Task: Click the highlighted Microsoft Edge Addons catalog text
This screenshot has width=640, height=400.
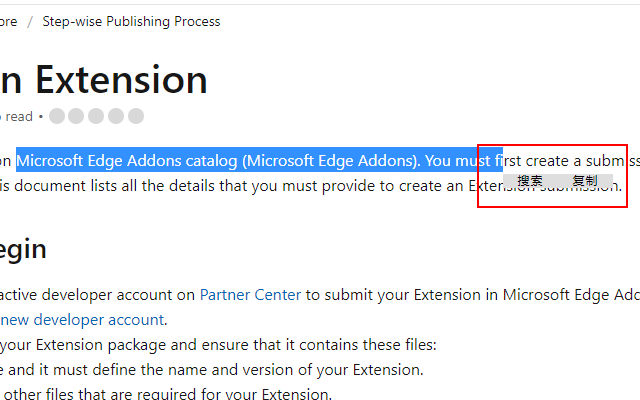Action: coord(216,160)
